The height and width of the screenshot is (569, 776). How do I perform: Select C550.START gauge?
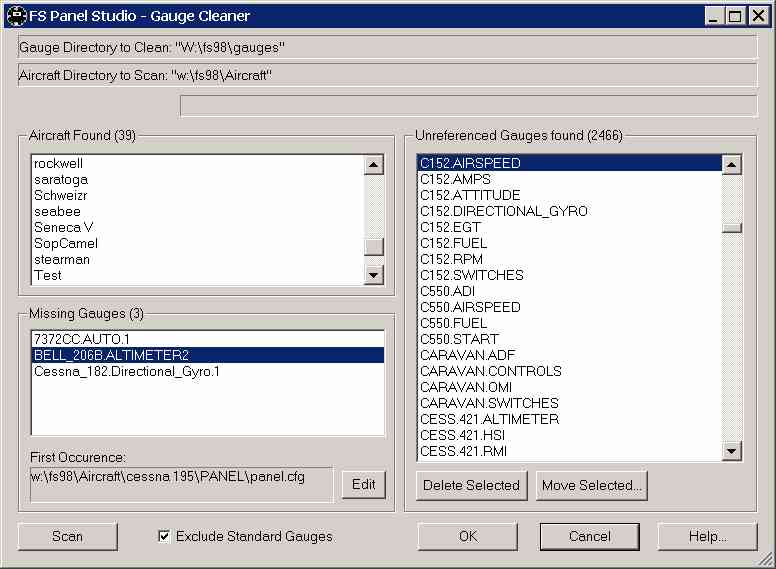click(x=570, y=339)
